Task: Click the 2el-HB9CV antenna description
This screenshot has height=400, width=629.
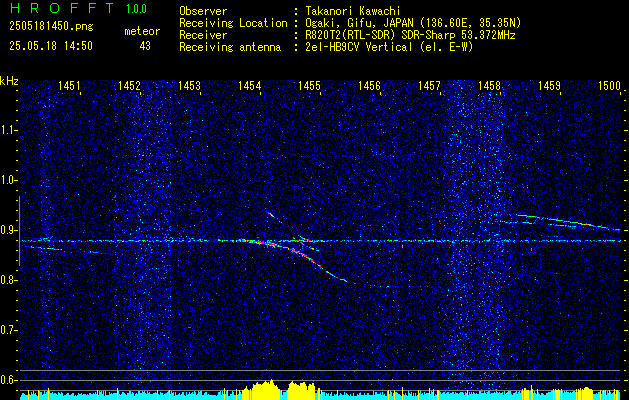Action: pos(389,47)
